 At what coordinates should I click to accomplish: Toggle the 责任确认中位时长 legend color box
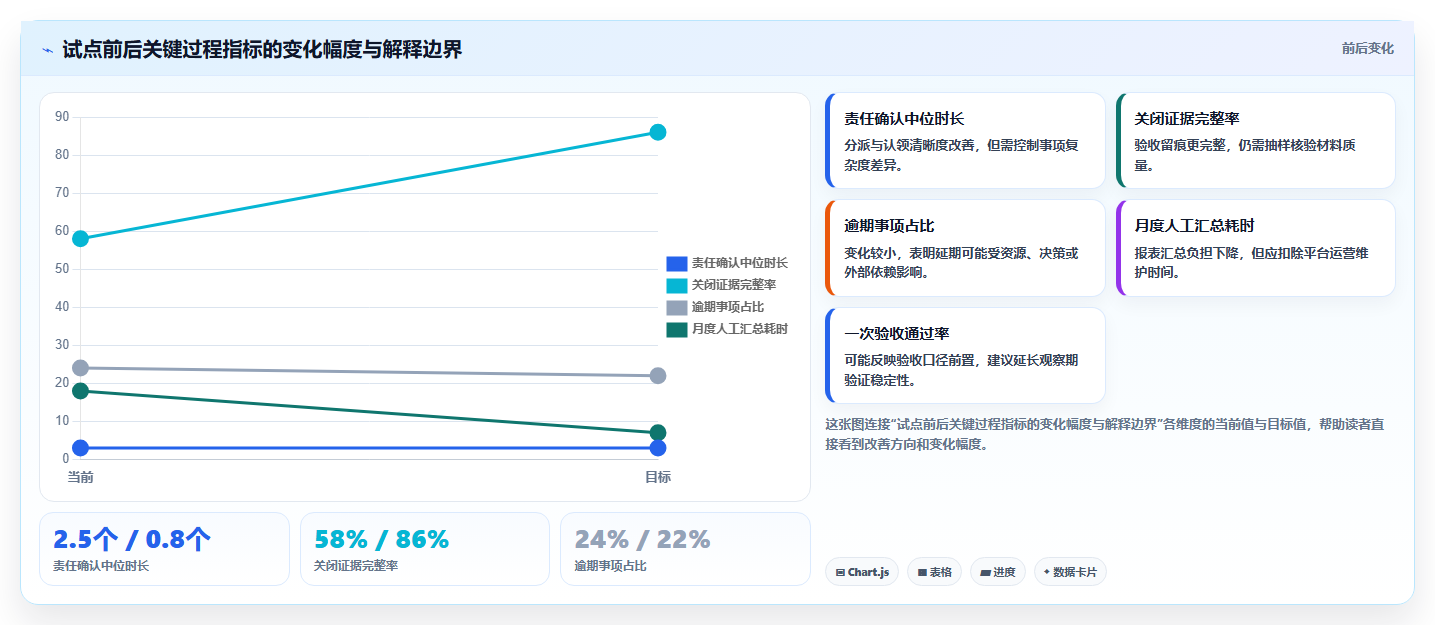[677, 263]
